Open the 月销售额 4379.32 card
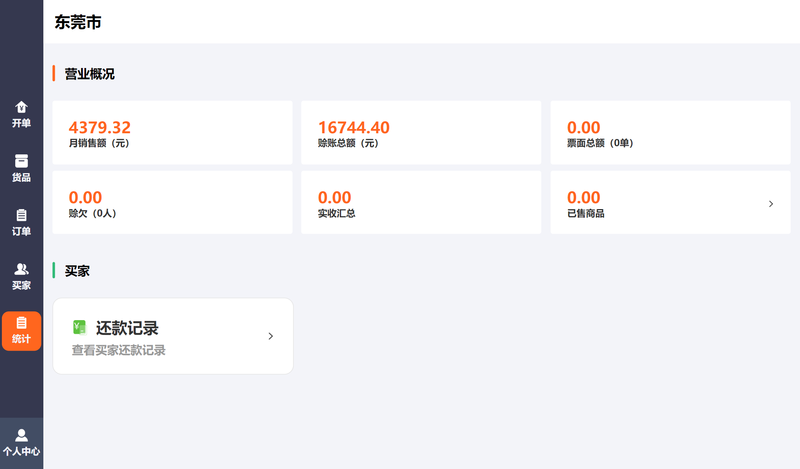The image size is (800, 469). click(172, 132)
